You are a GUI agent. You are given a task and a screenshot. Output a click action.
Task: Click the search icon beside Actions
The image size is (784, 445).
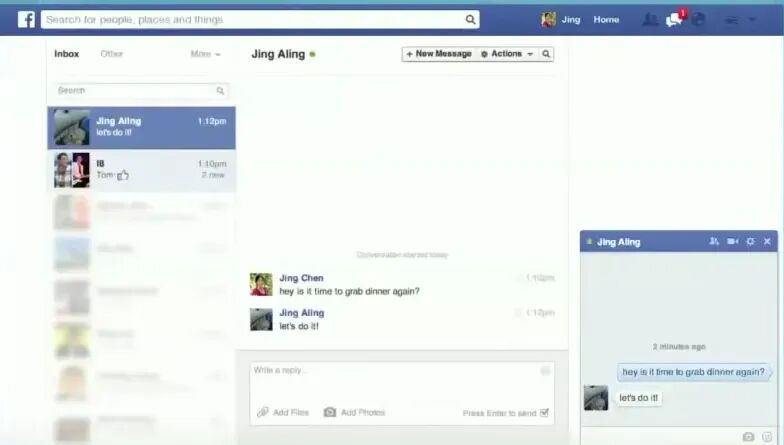point(546,54)
